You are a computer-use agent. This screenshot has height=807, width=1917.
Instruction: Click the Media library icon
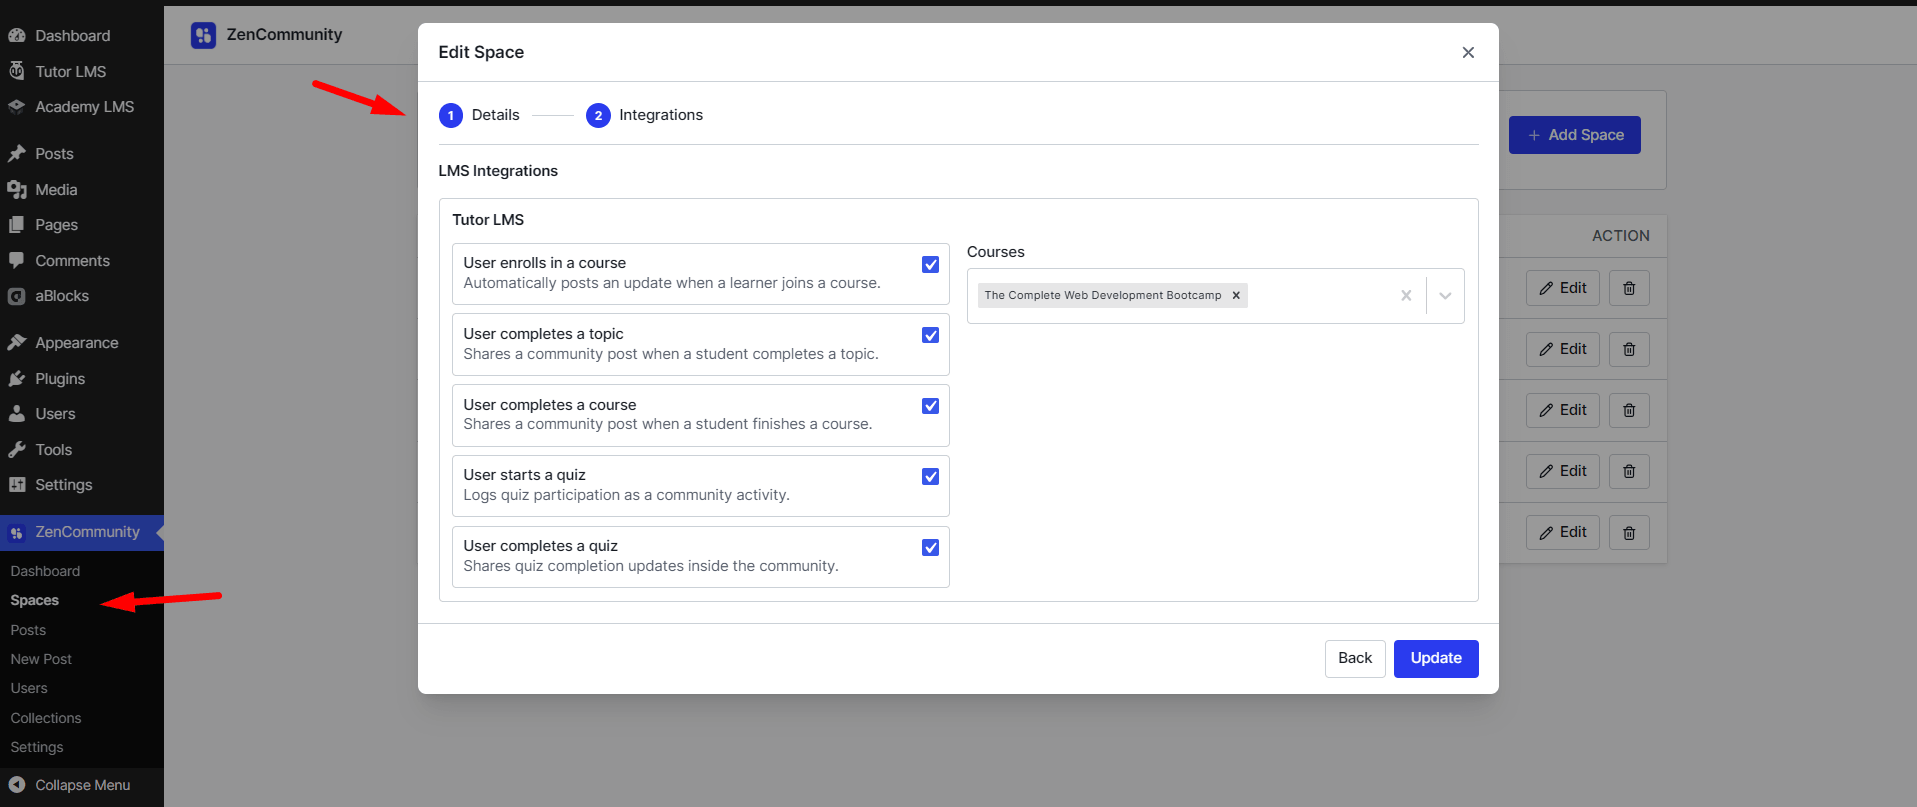pyautogui.click(x=17, y=190)
